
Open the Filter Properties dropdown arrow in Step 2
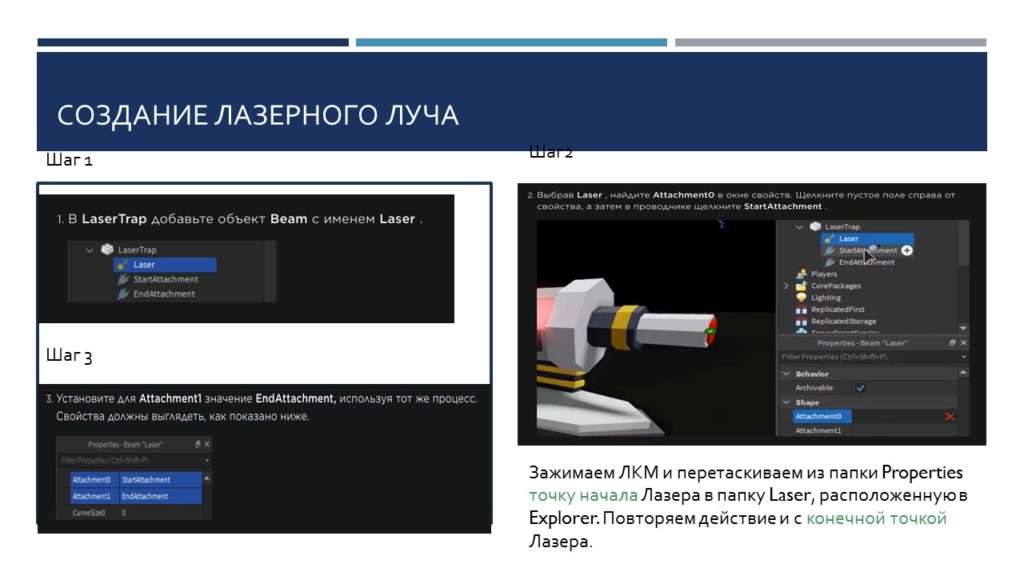pyautogui.click(x=963, y=357)
